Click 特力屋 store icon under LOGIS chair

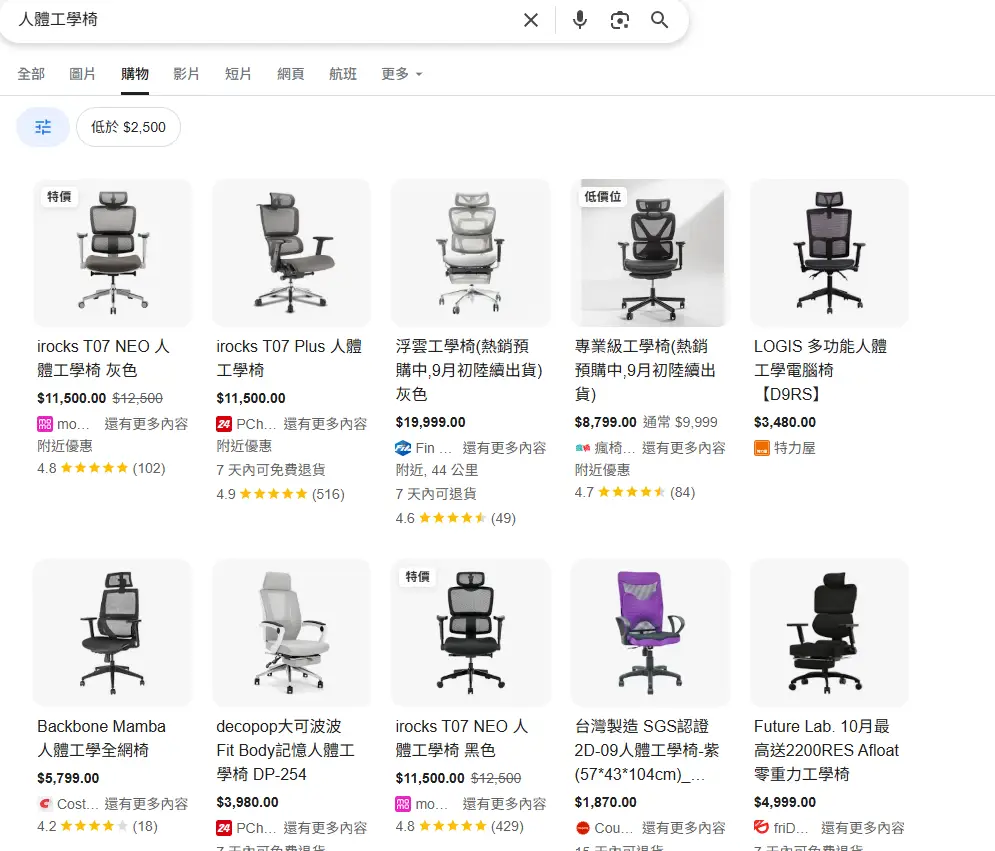tap(762, 448)
